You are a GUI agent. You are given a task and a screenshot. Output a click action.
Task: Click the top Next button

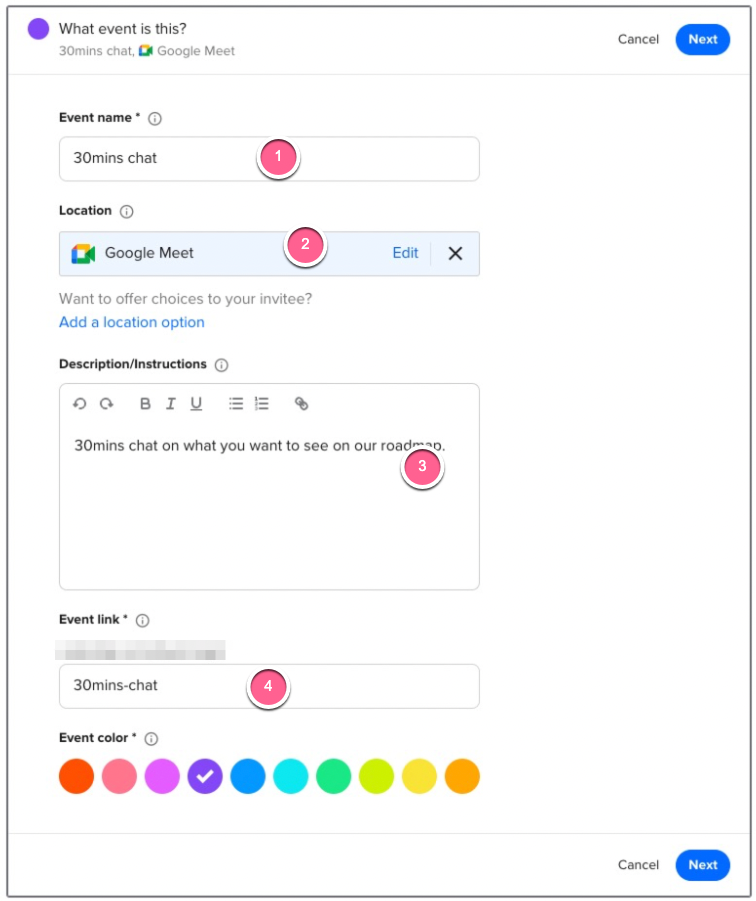(702, 39)
